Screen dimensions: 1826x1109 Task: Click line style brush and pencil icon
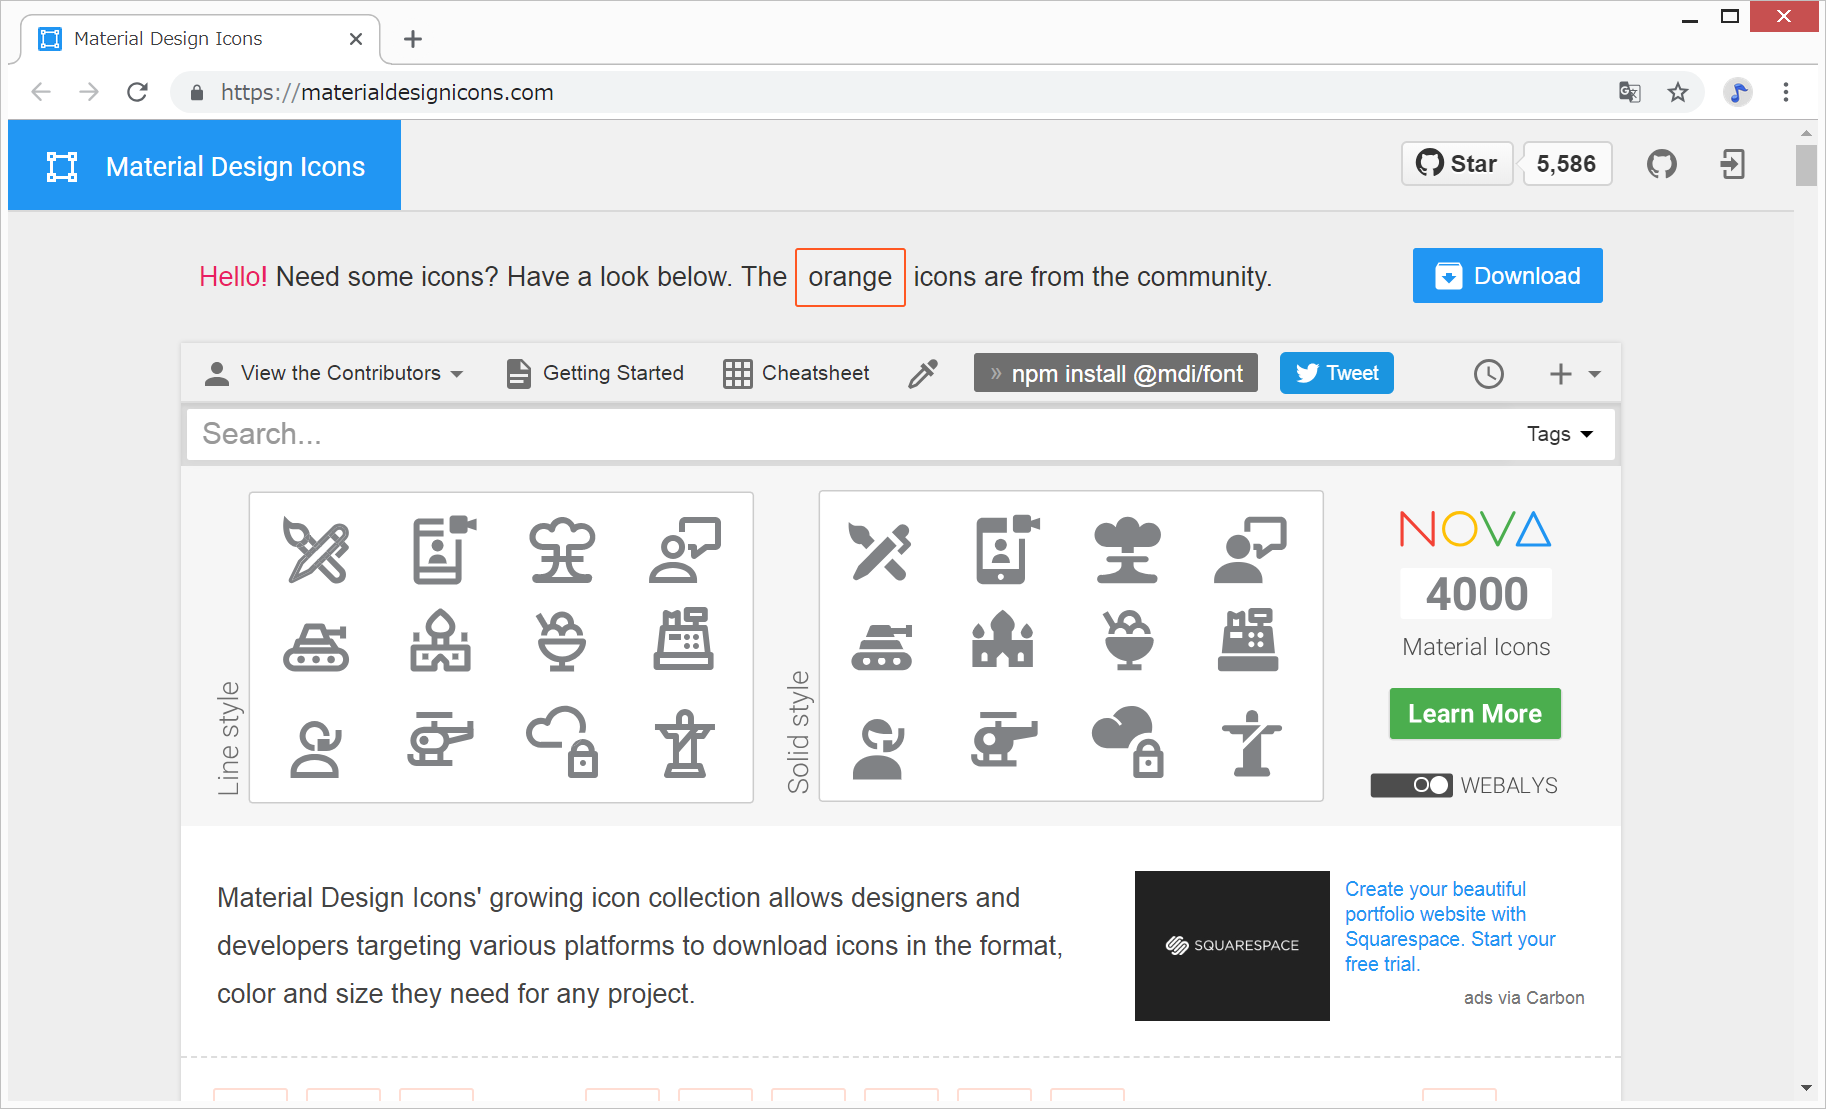pos(316,550)
